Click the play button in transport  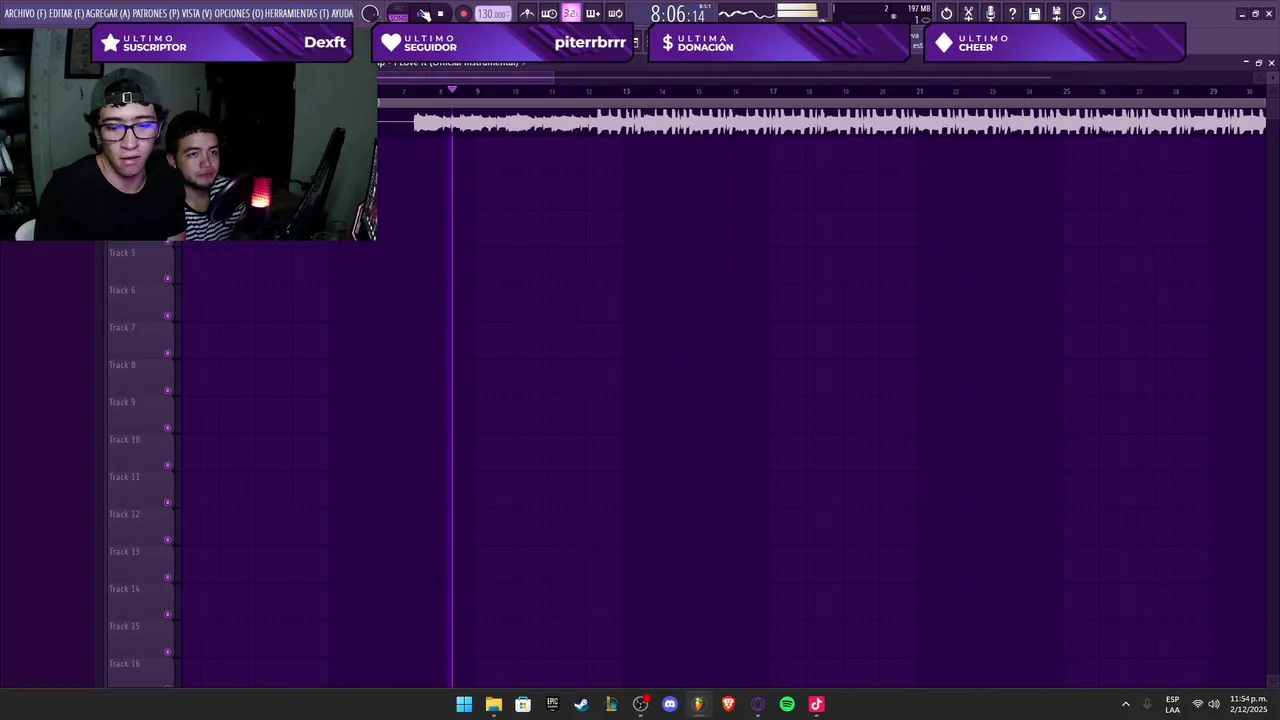click(423, 14)
